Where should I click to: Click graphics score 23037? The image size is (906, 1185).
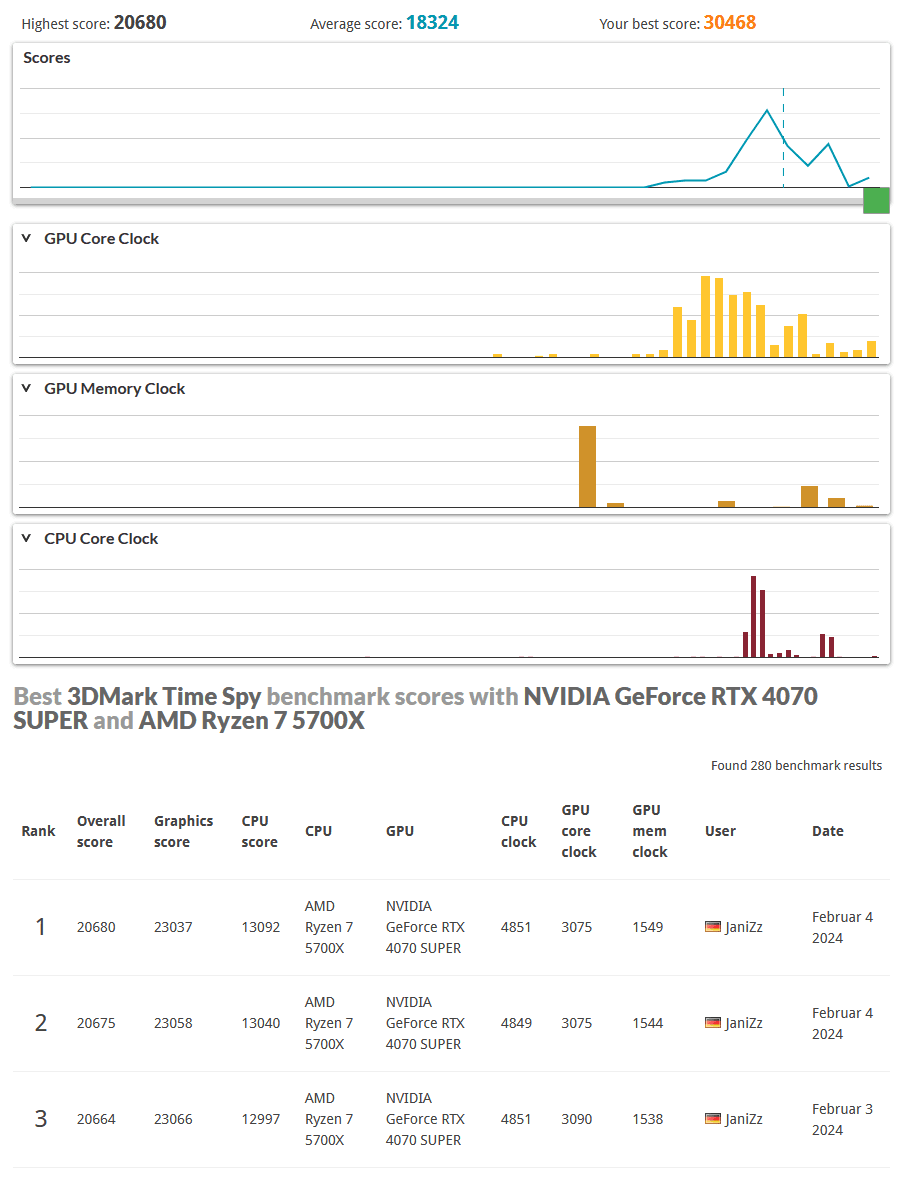pyautogui.click(x=173, y=927)
